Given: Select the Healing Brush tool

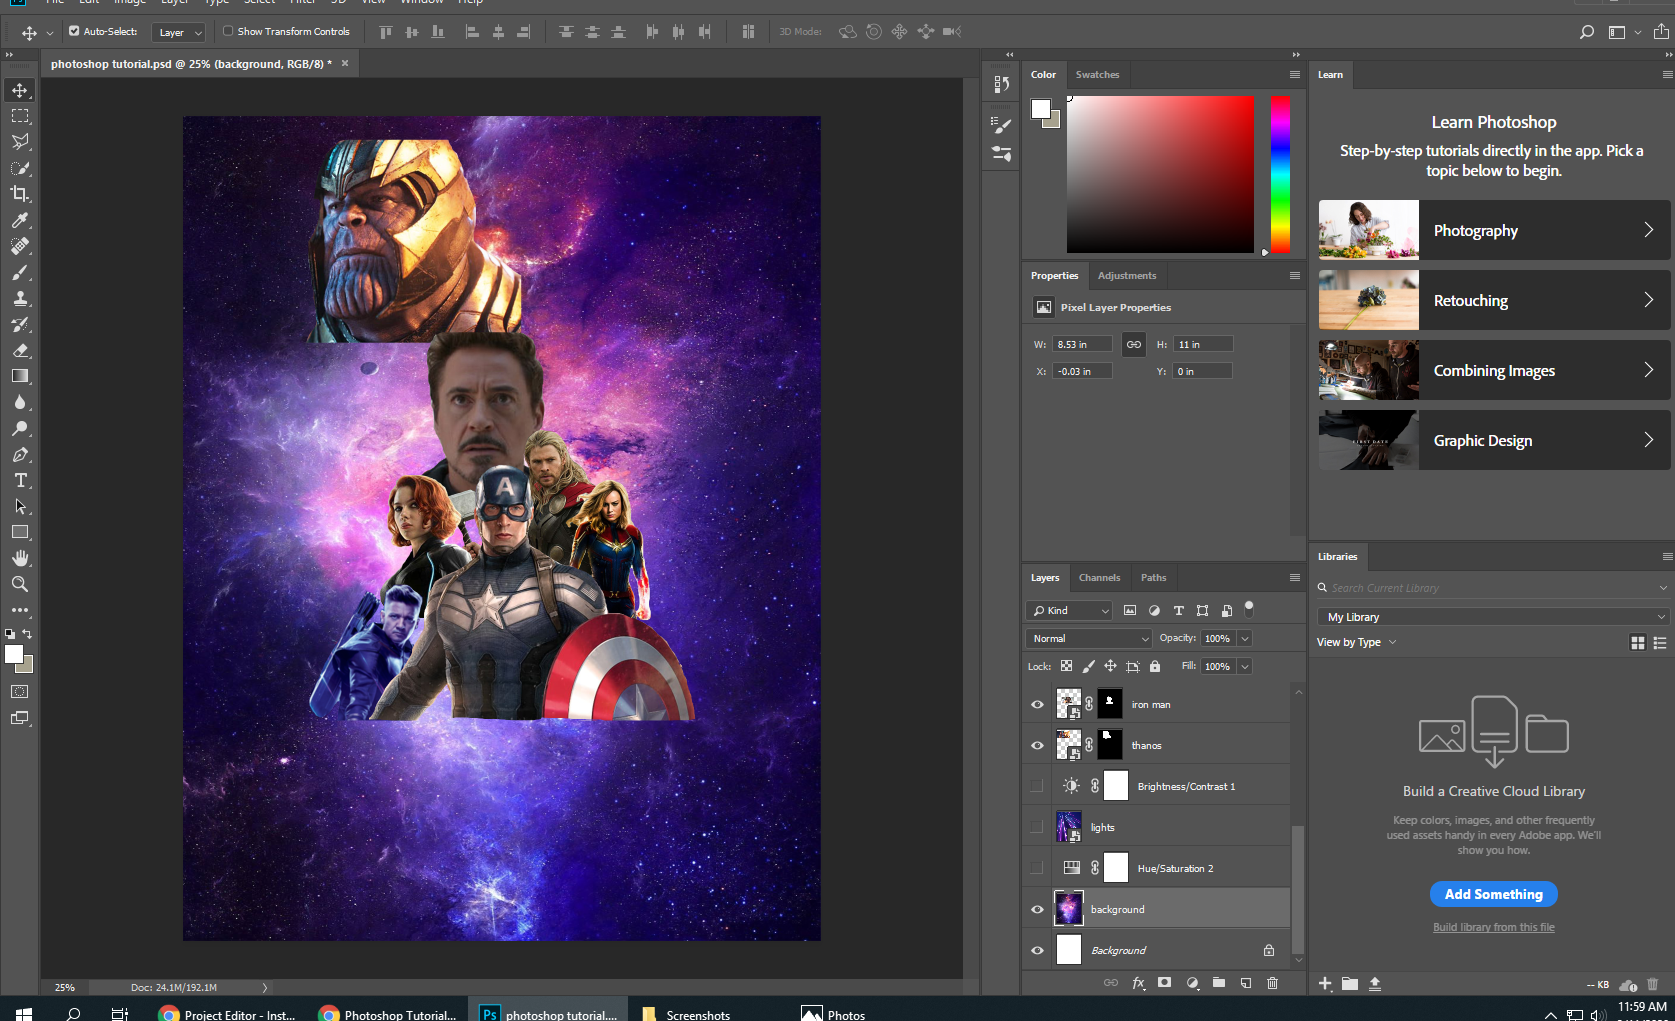Looking at the screenshot, I should pyautogui.click(x=20, y=246).
